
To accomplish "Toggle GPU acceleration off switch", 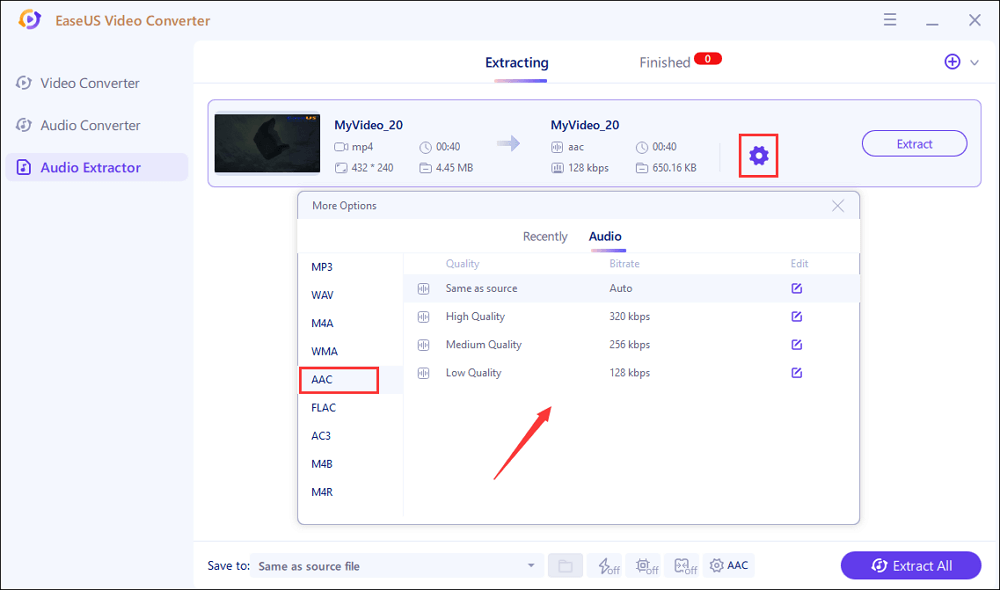I will [x=646, y=566].
